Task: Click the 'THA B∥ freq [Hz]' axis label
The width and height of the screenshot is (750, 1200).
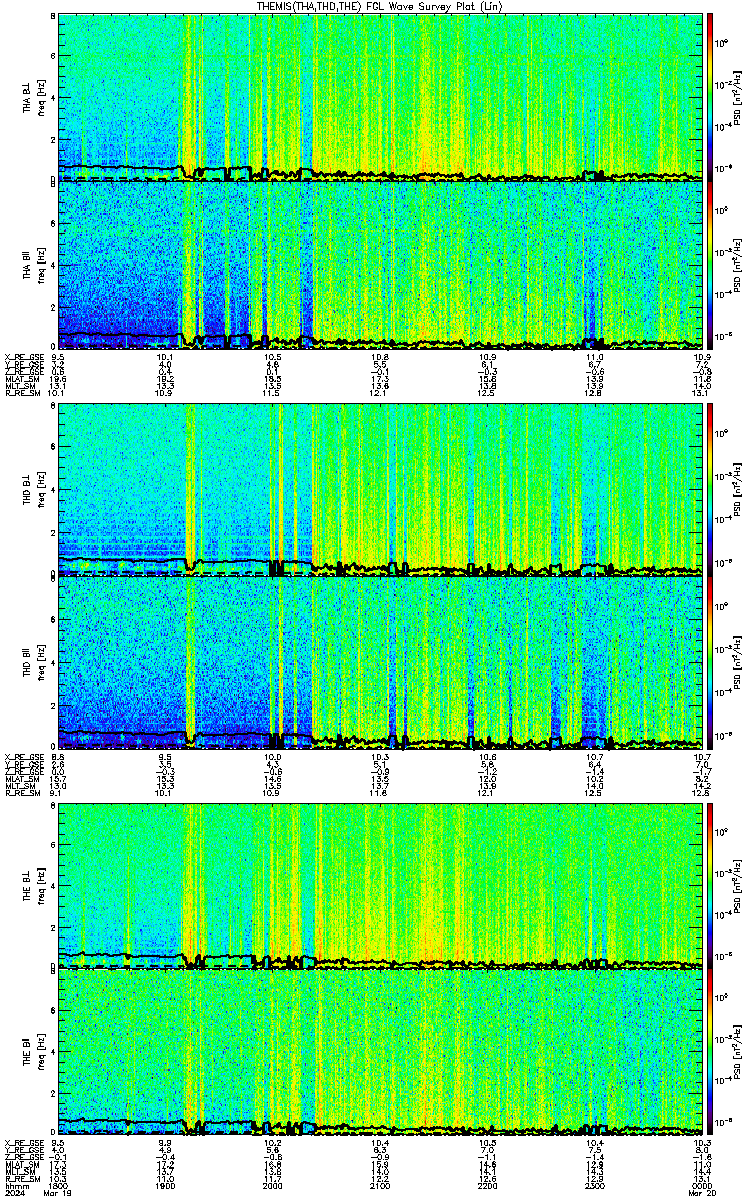Action: 33,264
